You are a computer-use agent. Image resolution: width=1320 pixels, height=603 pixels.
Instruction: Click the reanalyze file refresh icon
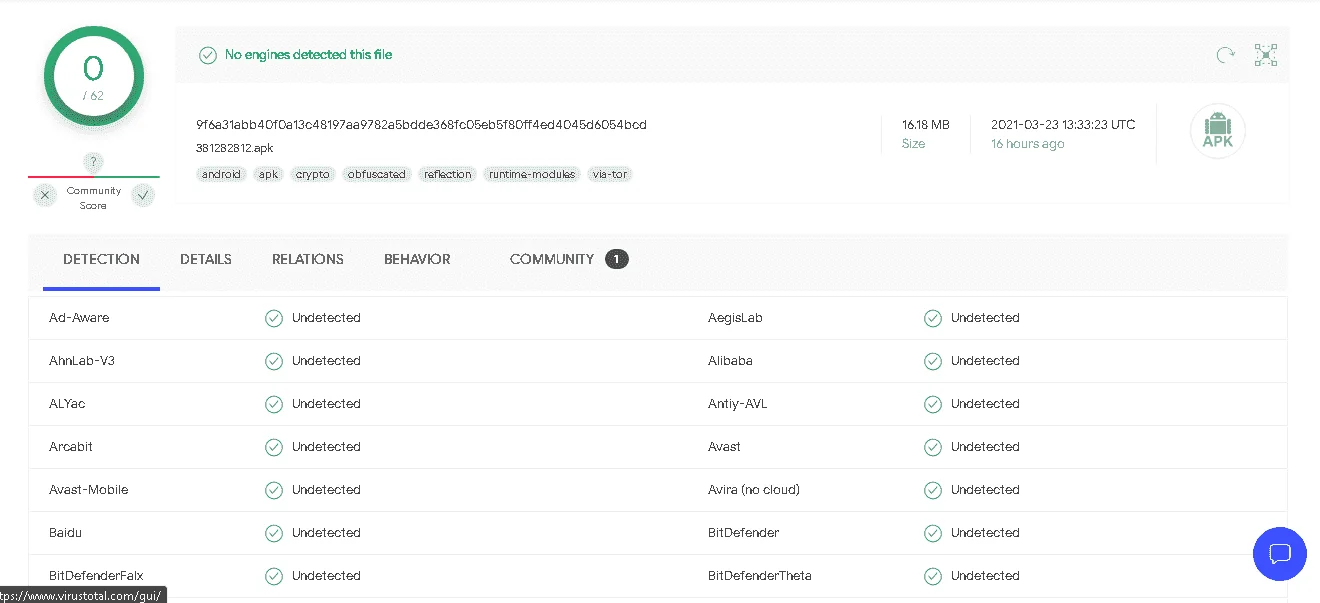tap(1225, 55)
